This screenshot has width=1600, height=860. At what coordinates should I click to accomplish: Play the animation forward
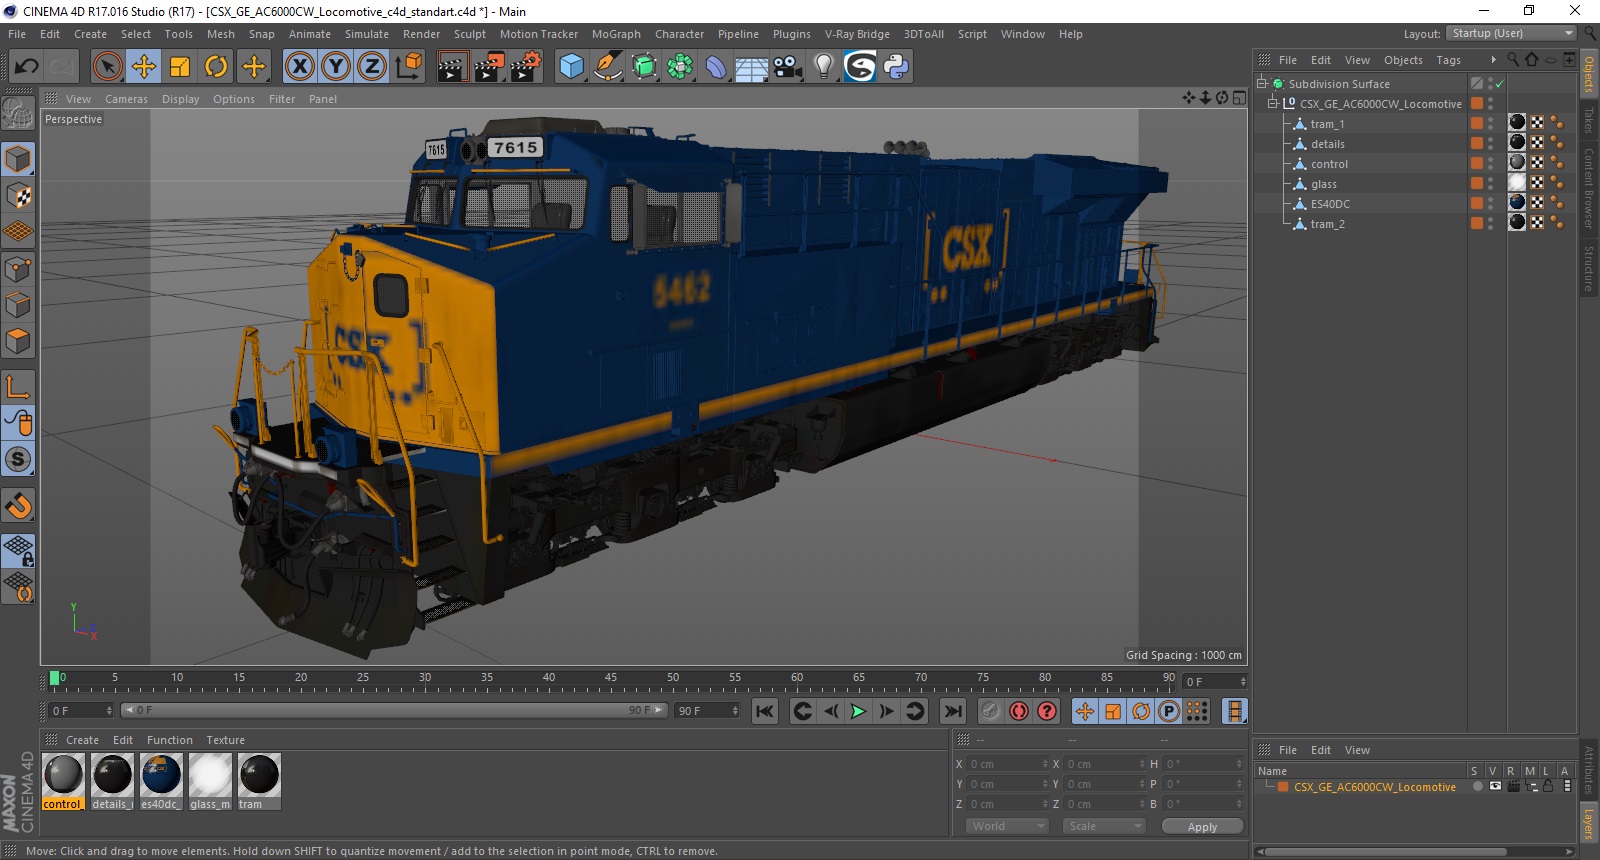(x=858, y=711)
